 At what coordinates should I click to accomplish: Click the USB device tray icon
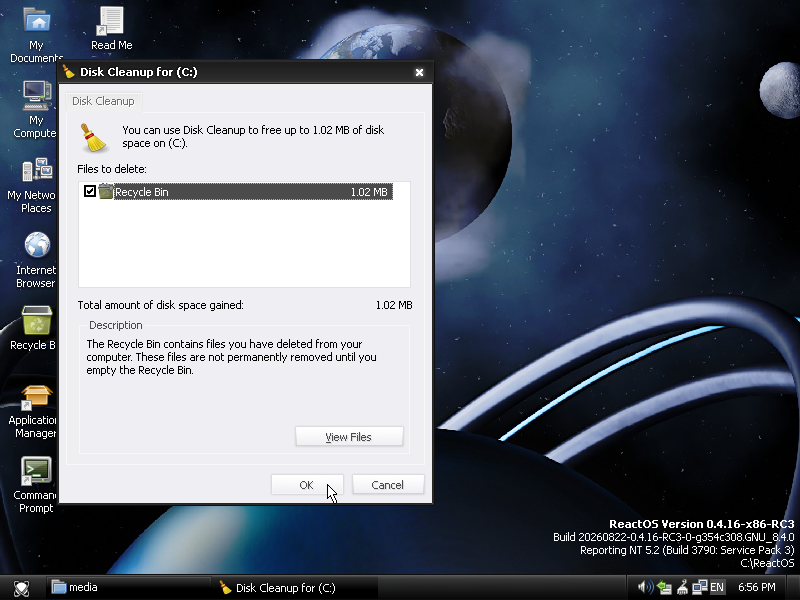pyautogui.click(x=682, y=588)
